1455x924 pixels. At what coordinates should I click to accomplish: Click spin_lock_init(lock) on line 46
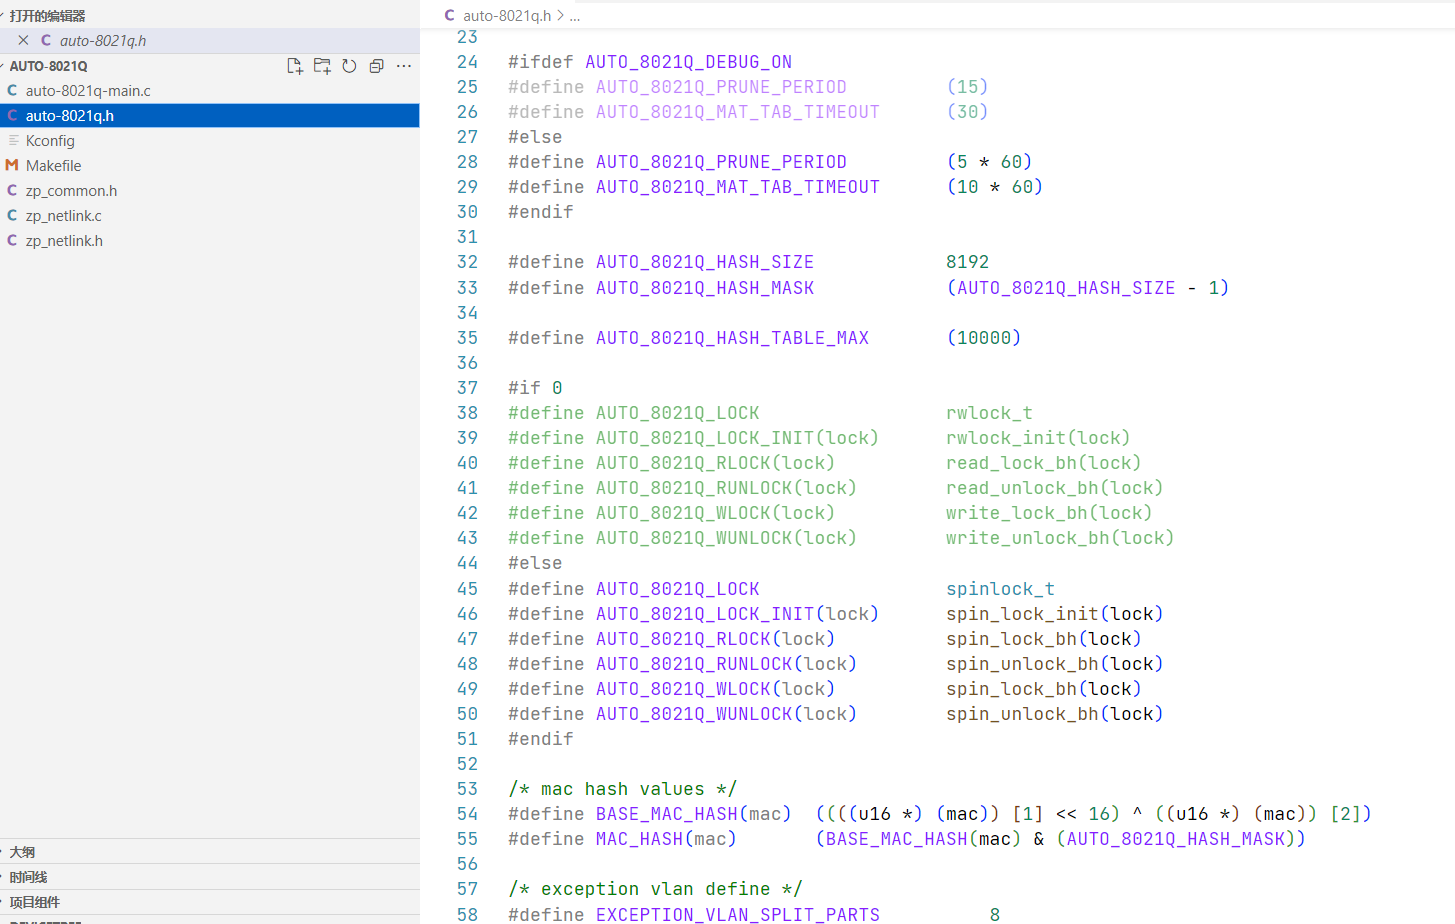point(1055,614)
